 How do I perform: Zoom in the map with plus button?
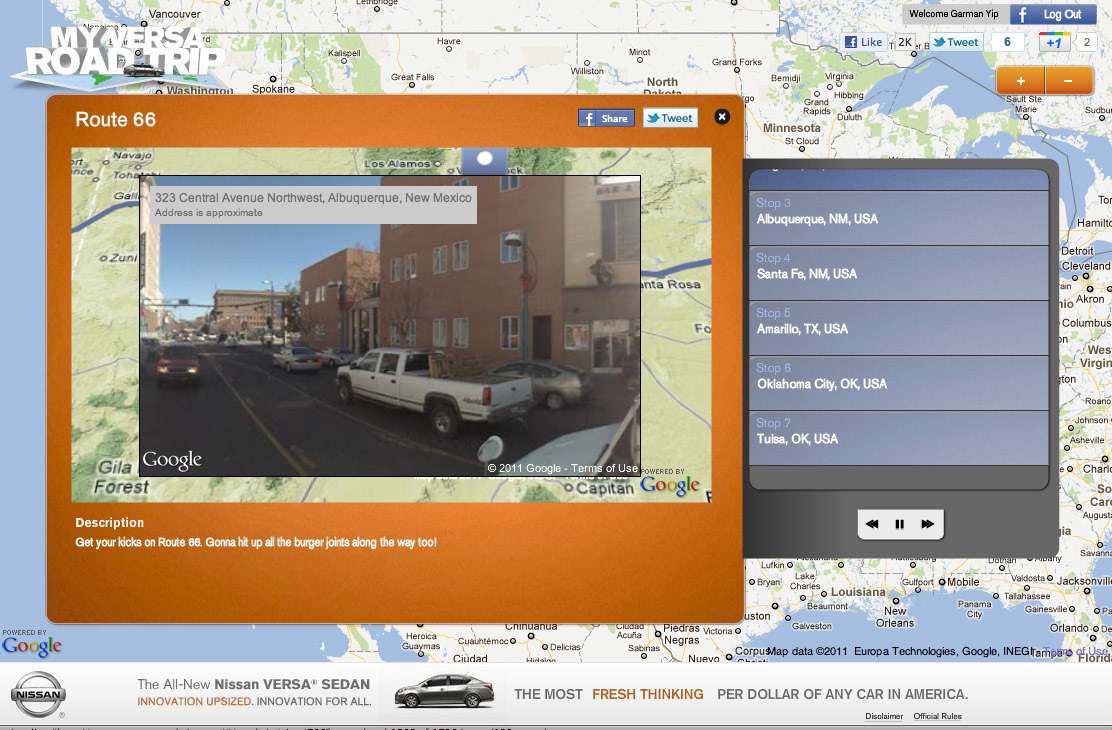pyautogui.click(x=1021, y=81)
